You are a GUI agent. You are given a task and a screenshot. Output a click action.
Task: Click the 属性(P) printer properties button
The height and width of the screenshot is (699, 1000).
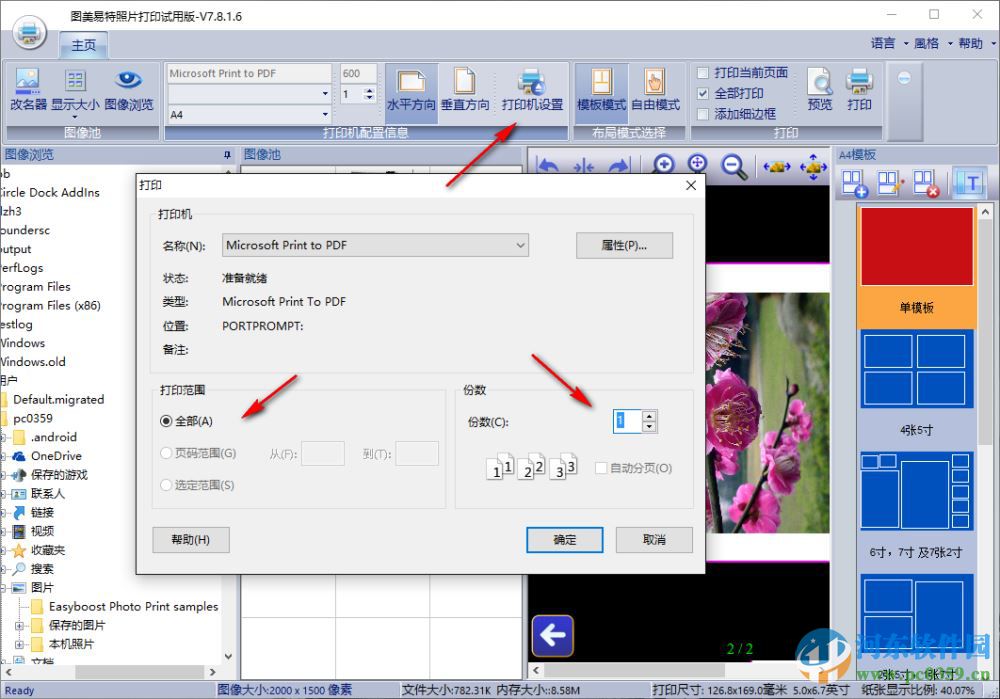click(x=624, y=245)
